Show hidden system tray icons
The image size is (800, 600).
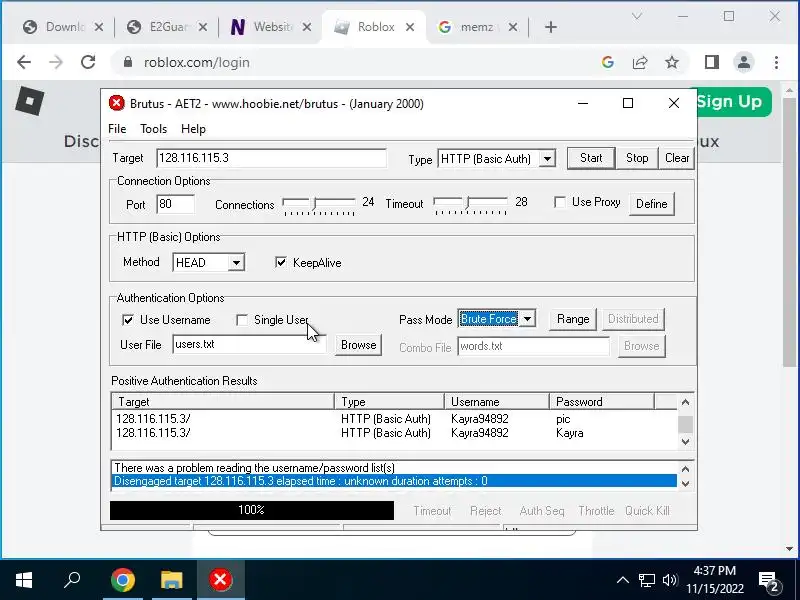(x=622, y=580)
